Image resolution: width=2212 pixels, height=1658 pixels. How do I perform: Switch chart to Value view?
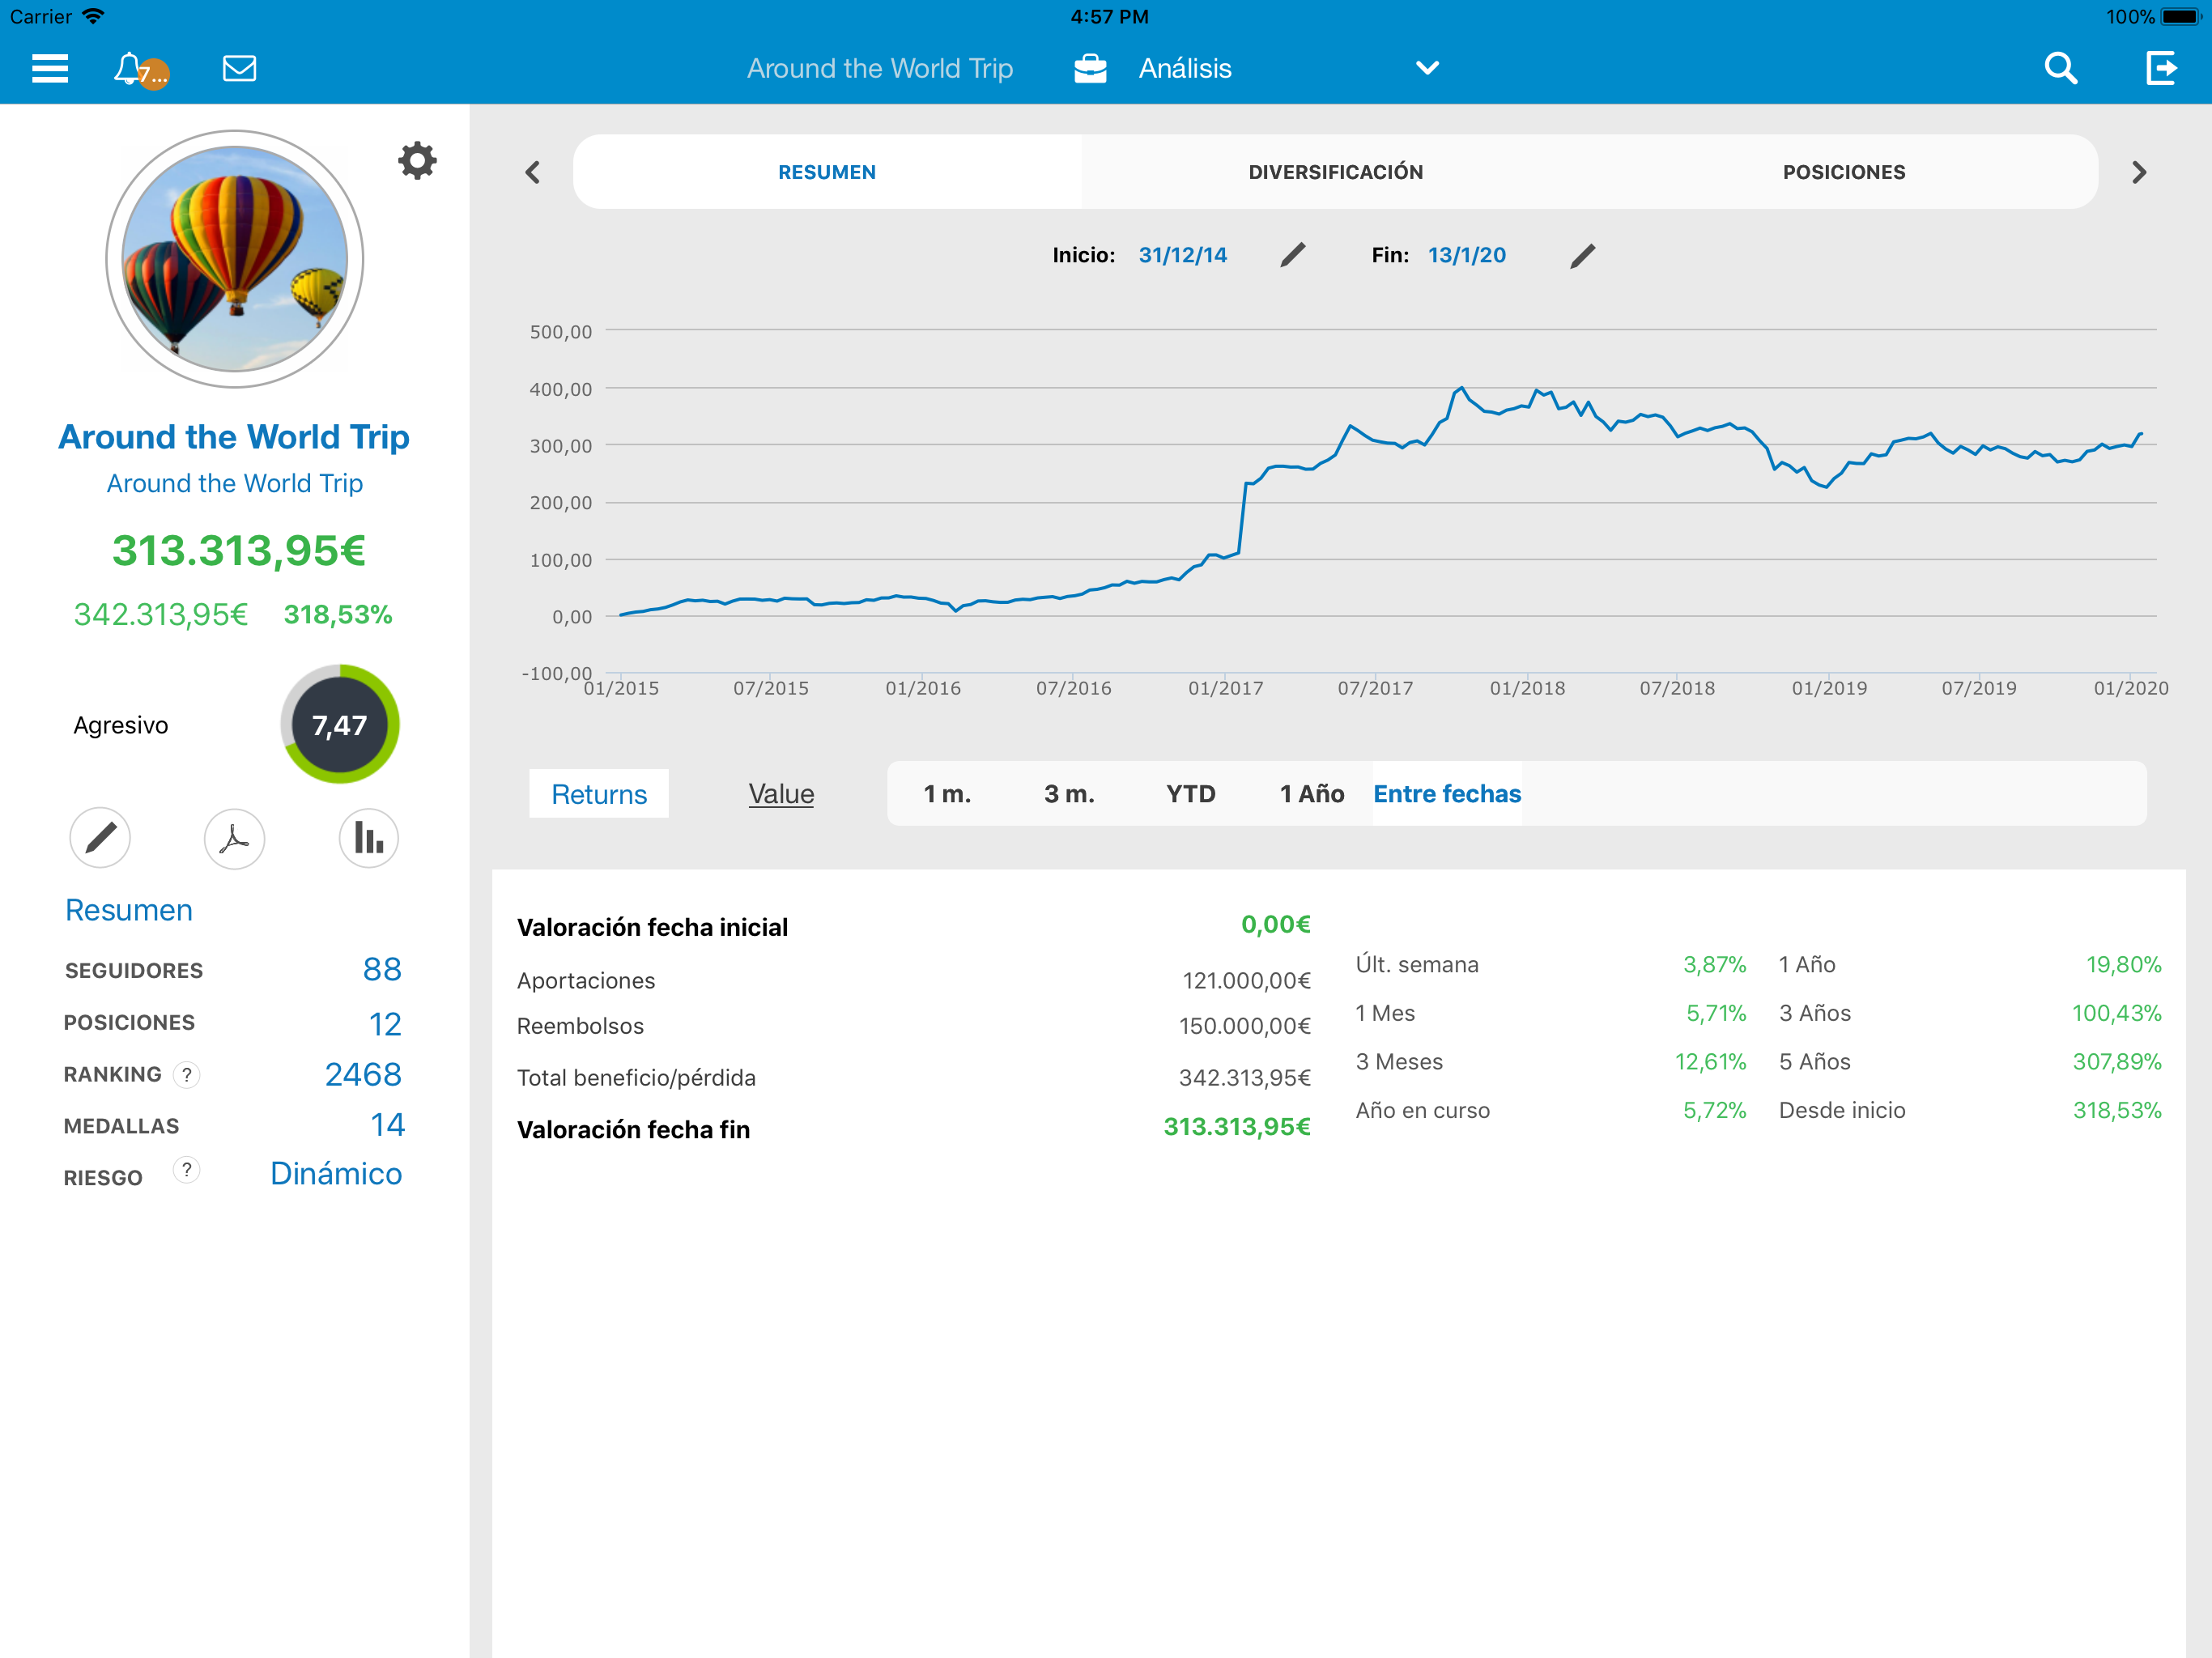781,794
